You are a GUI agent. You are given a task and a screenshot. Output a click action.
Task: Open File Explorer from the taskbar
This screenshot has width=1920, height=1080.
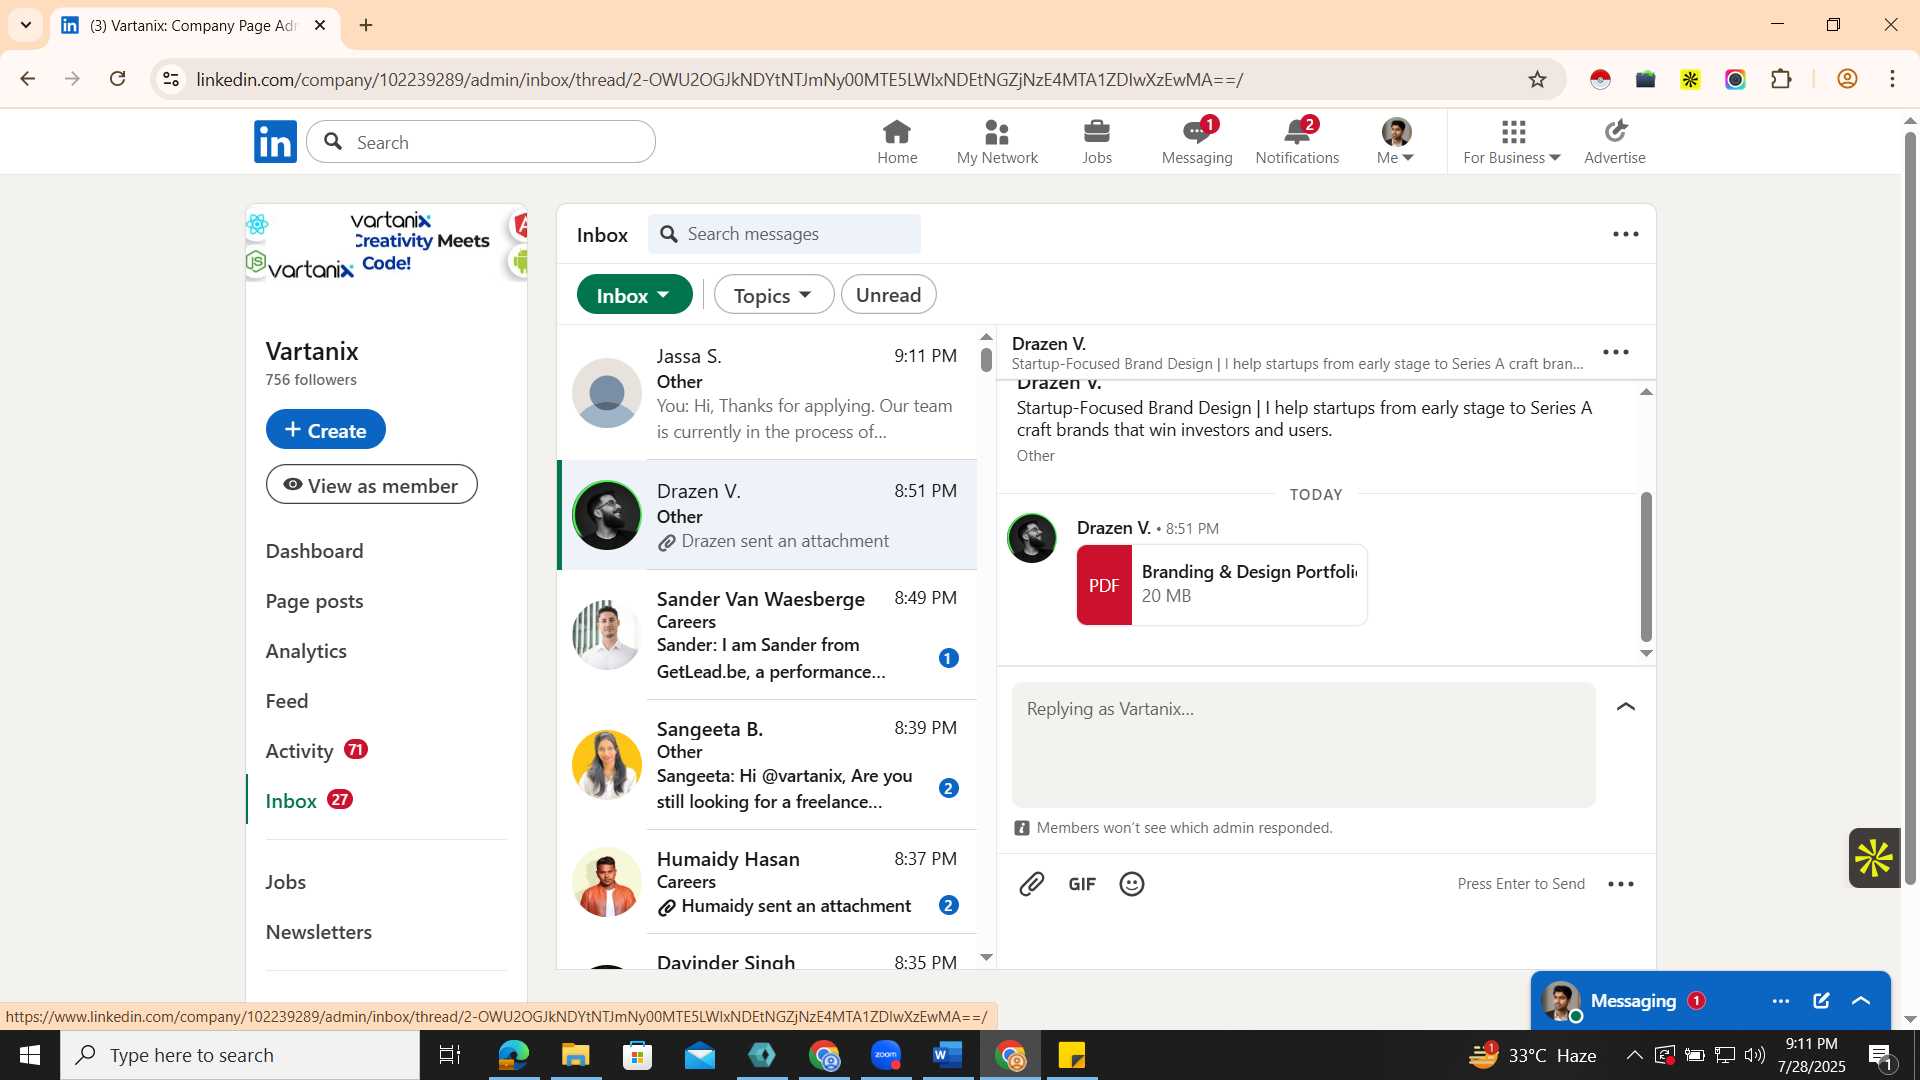point(576,1055)
